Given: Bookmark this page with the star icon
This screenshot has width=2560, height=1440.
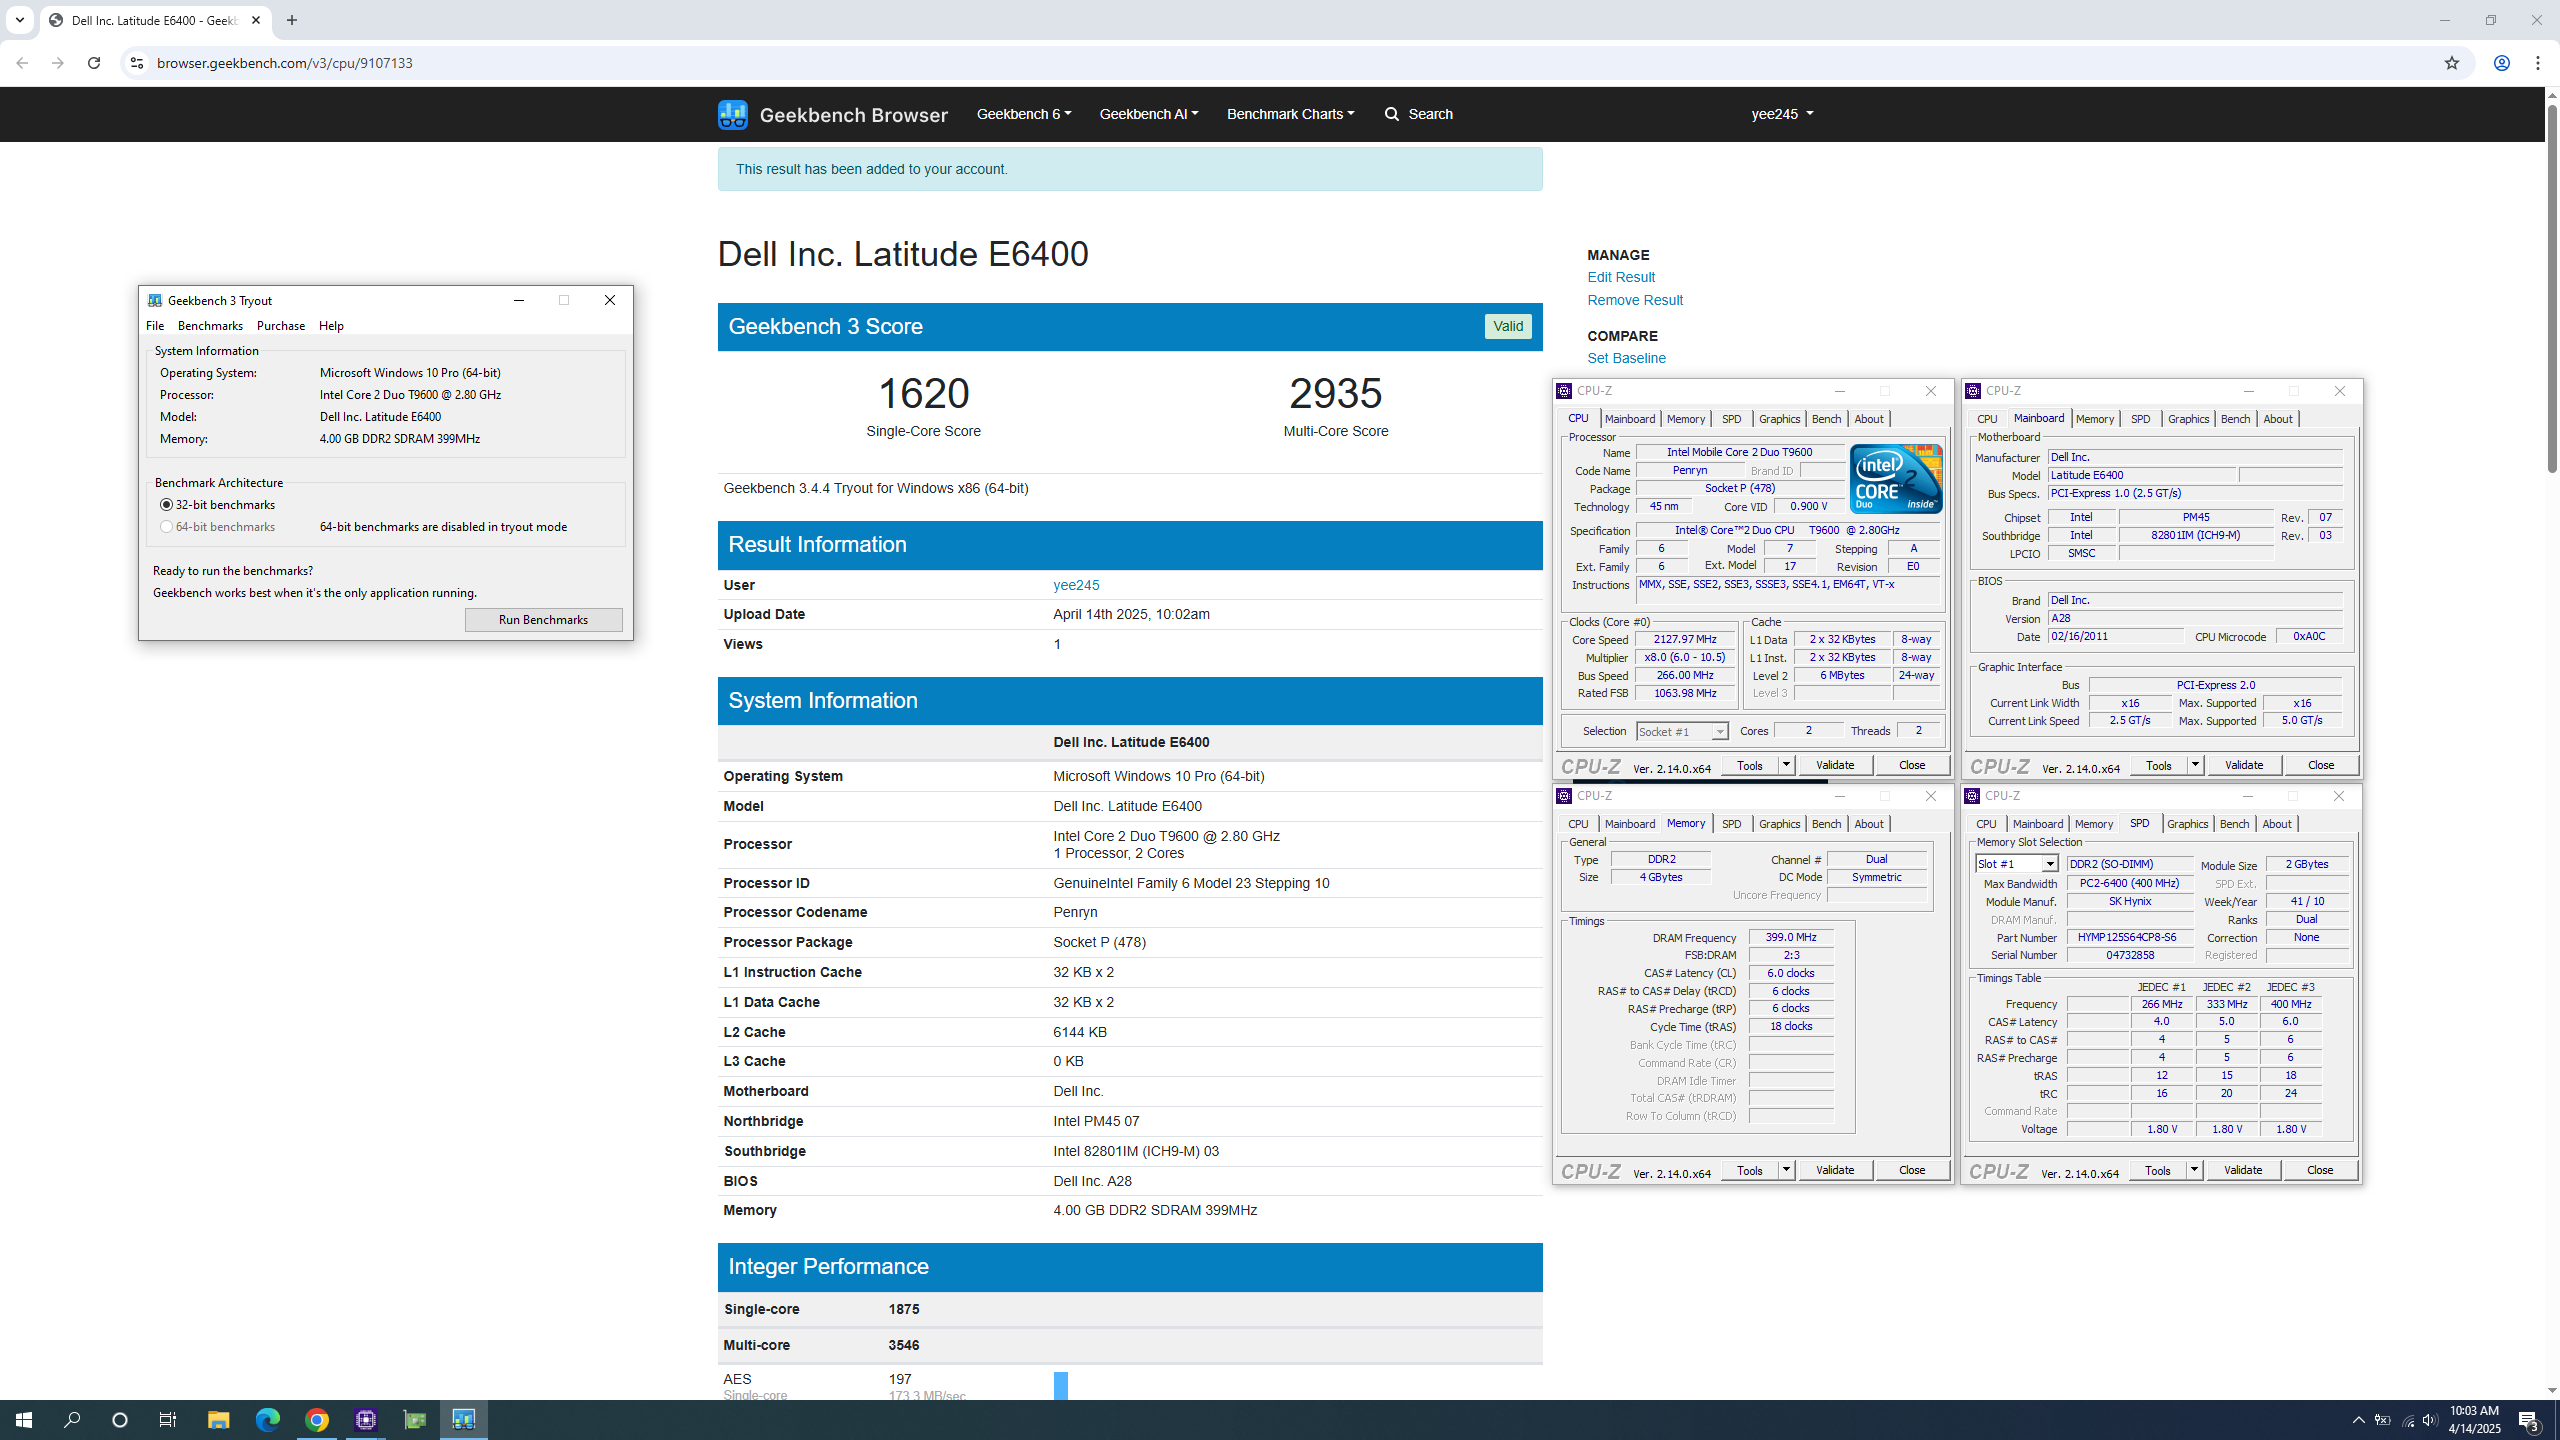Looking at the screenshot, I should pos(2451,63).
